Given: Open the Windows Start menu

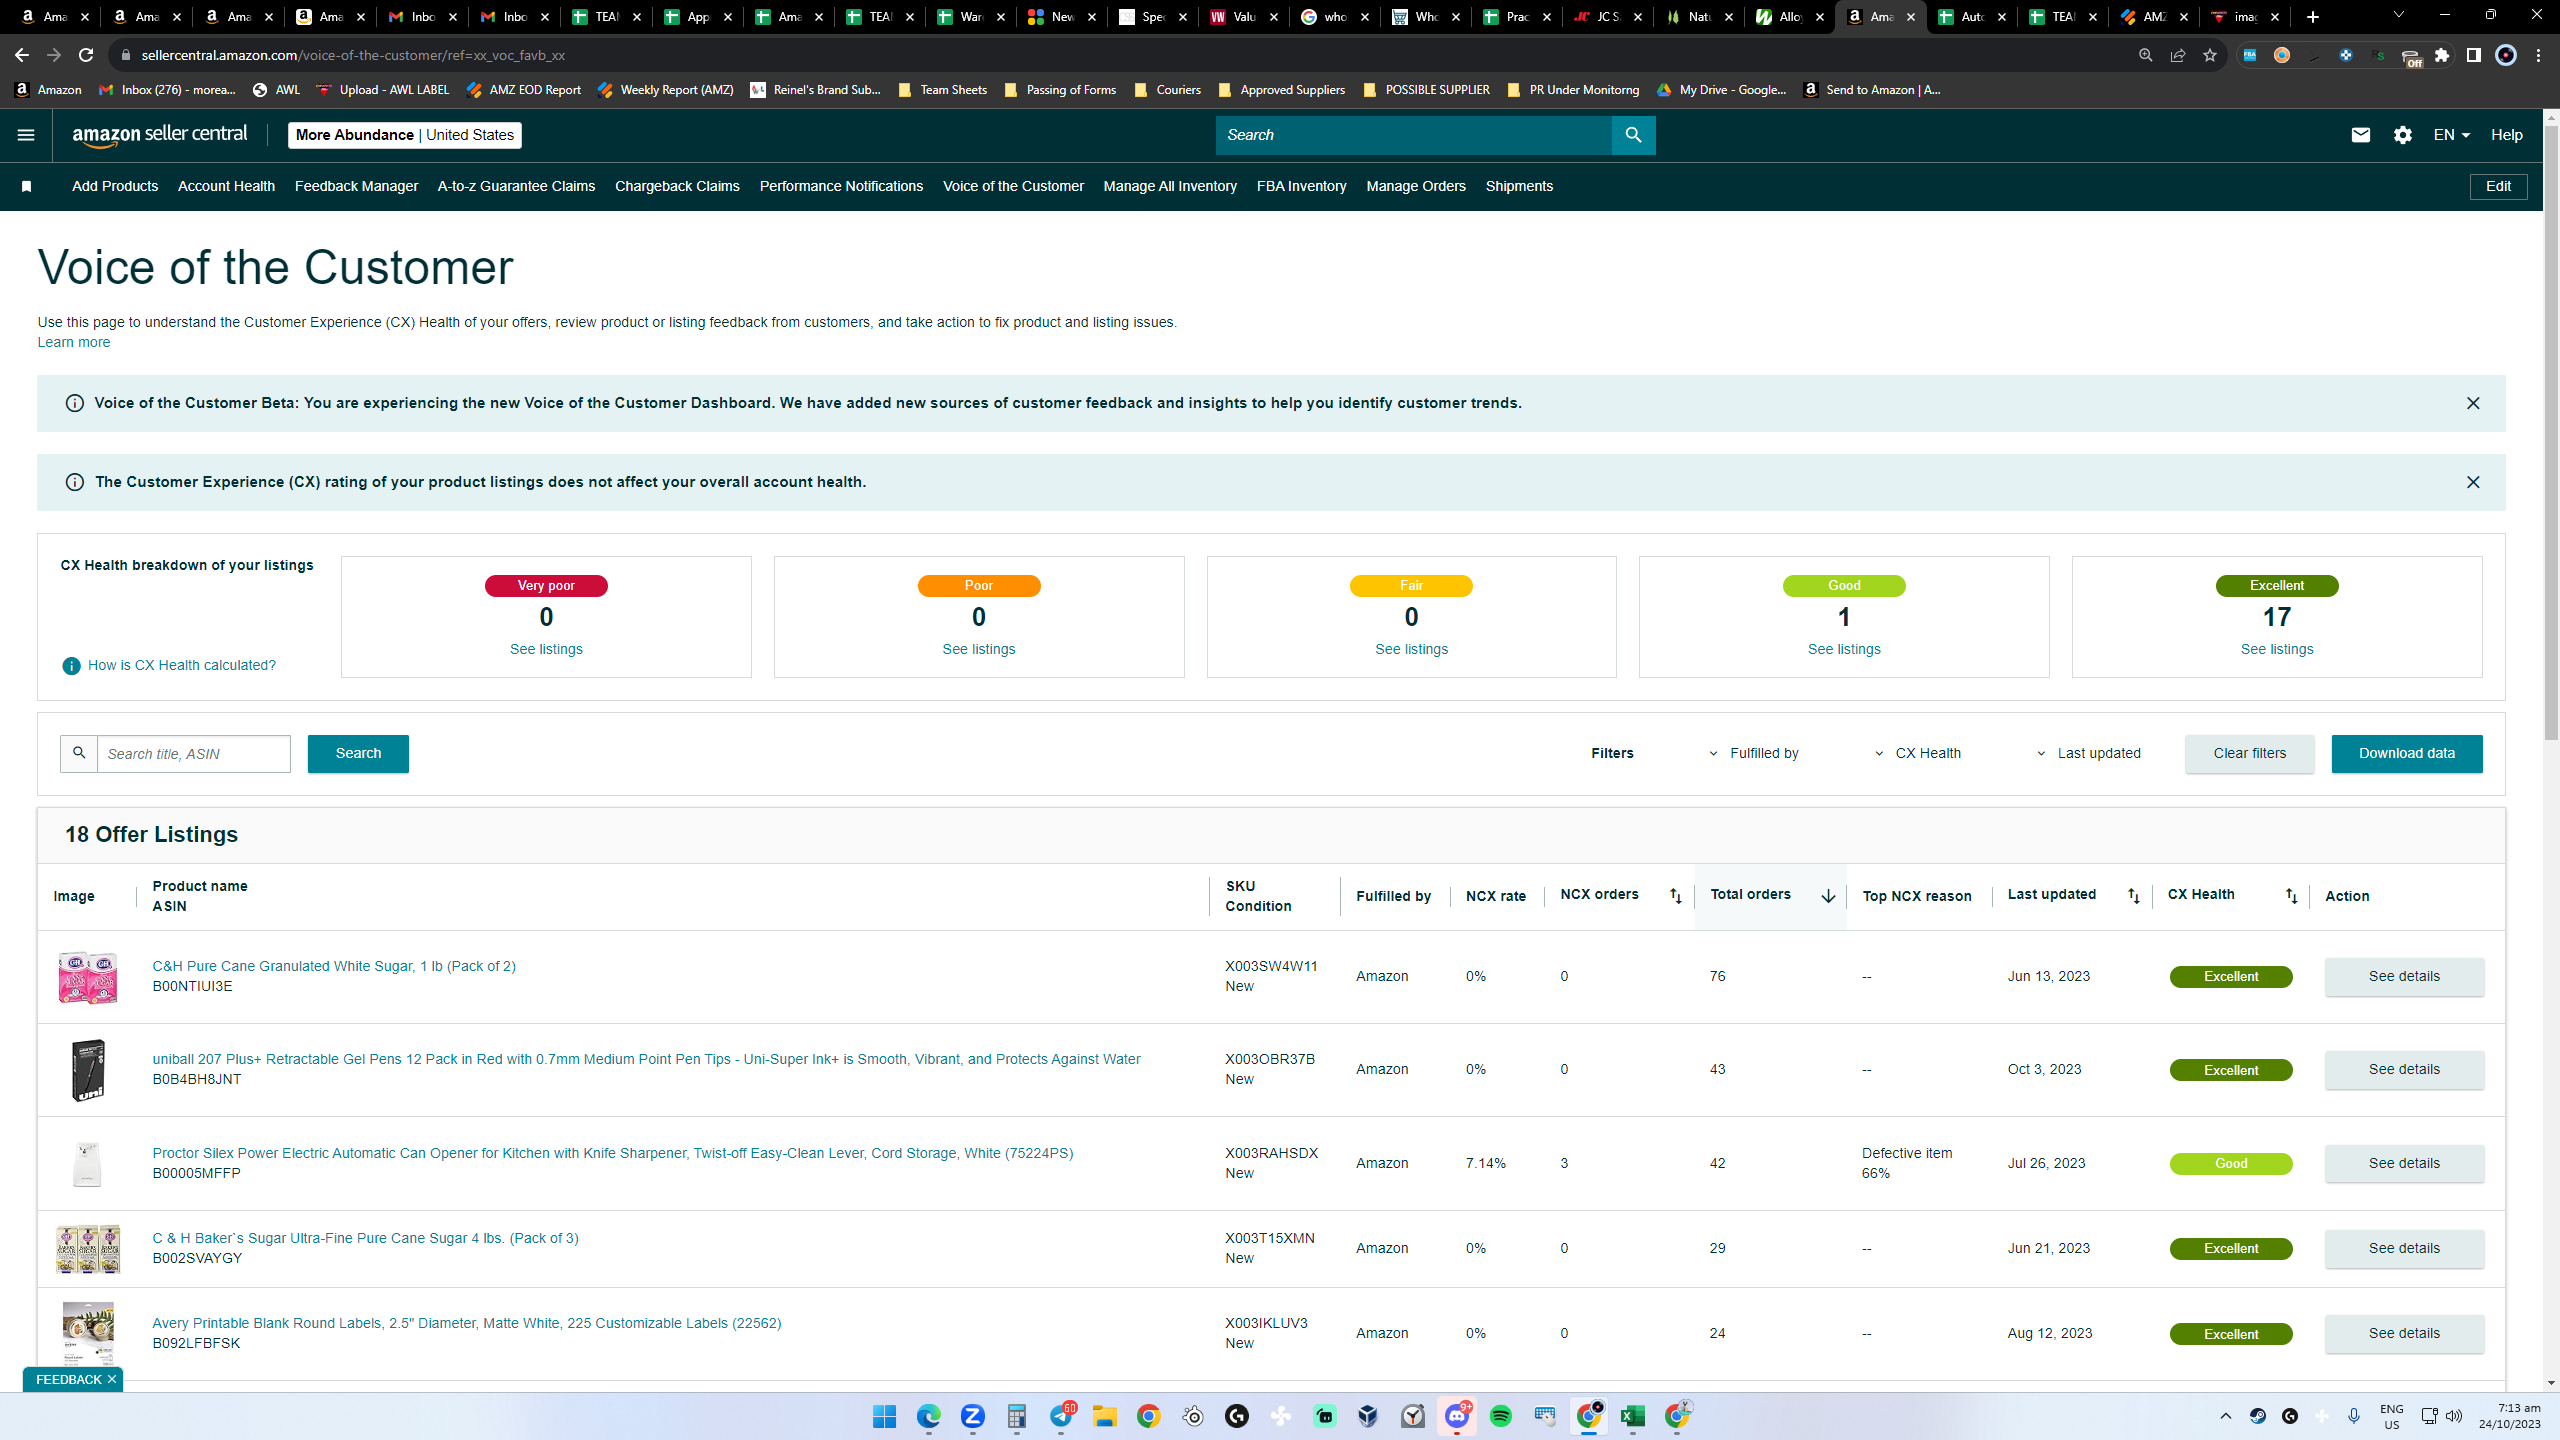Looking at the screenshot, I should tap(884, 1417).
